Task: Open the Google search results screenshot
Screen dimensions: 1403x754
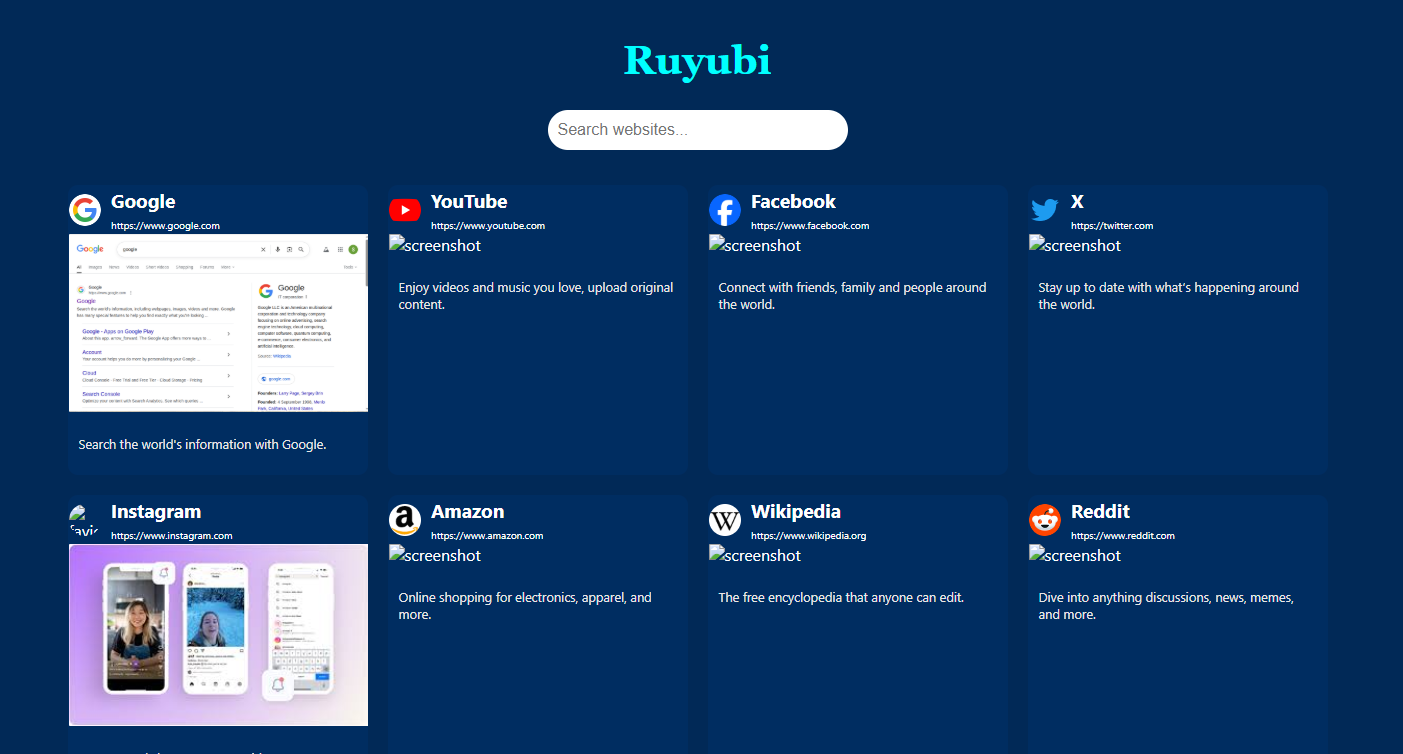Action: 218,323
